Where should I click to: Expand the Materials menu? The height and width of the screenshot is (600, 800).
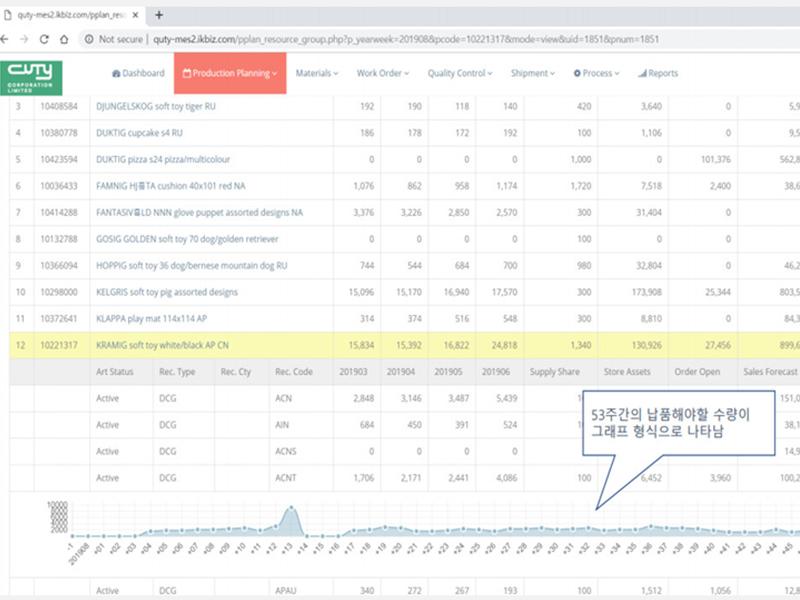[317, 73]
